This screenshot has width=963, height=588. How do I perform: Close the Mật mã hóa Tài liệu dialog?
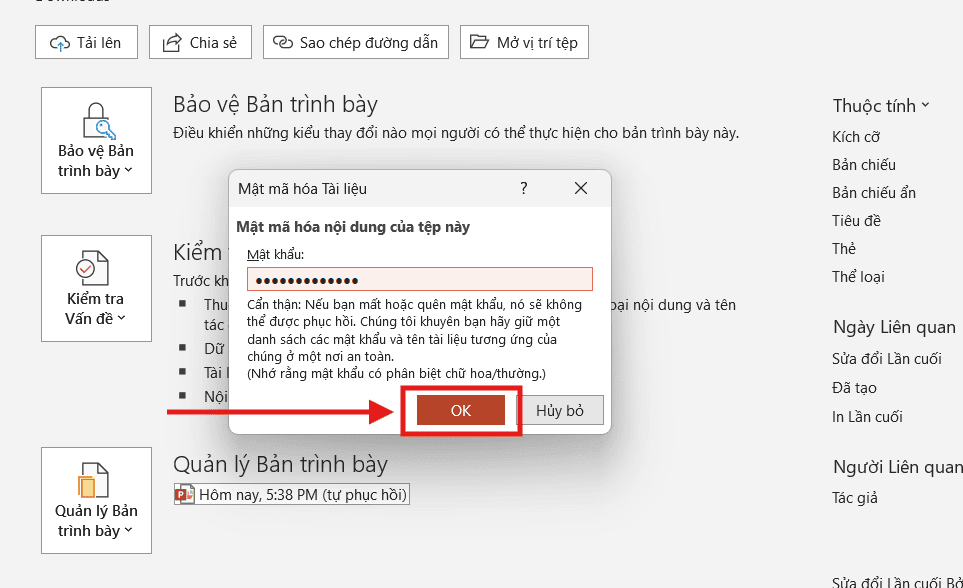[x=580, y=188]
